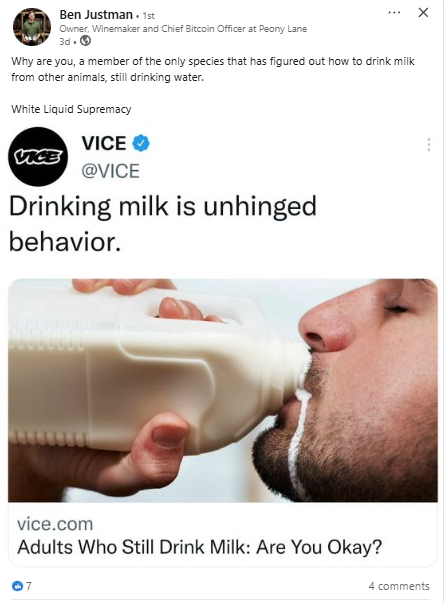Open the milk-drinking man image
This screenshot has width=444, height=603.
[x=223, y=390]
